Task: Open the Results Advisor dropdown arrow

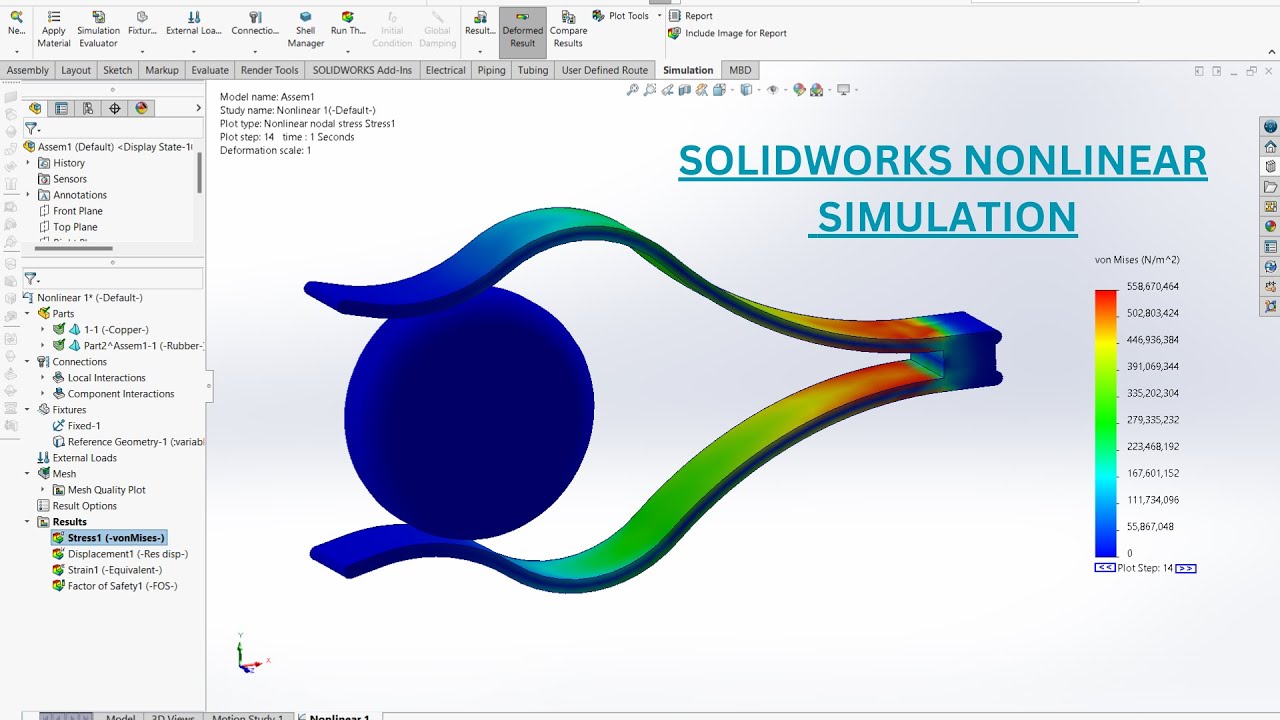Action: point(480,50)
